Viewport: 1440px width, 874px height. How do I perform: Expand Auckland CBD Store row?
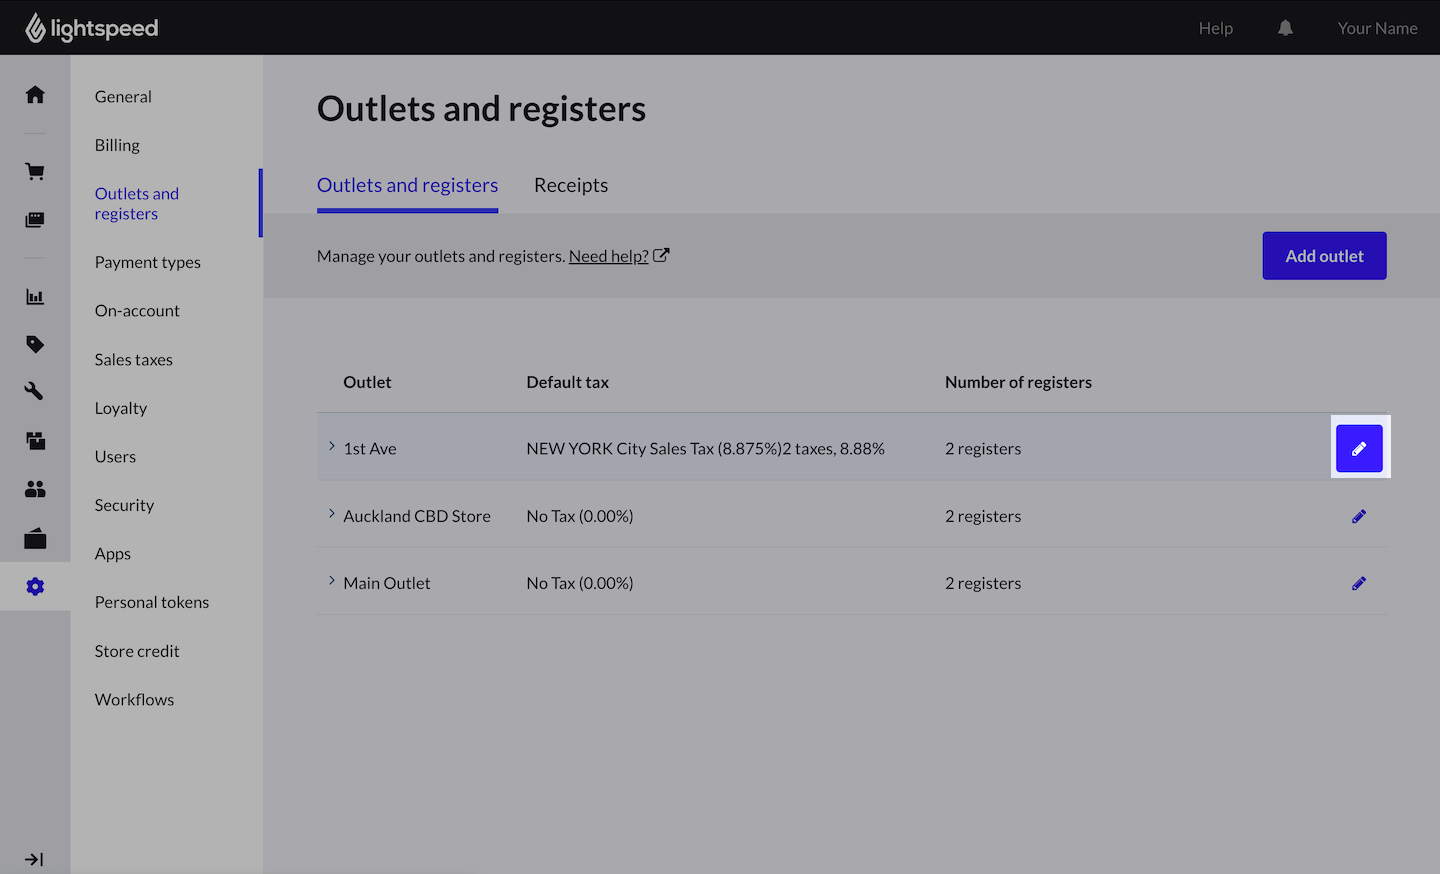click(x=332, y=514)
